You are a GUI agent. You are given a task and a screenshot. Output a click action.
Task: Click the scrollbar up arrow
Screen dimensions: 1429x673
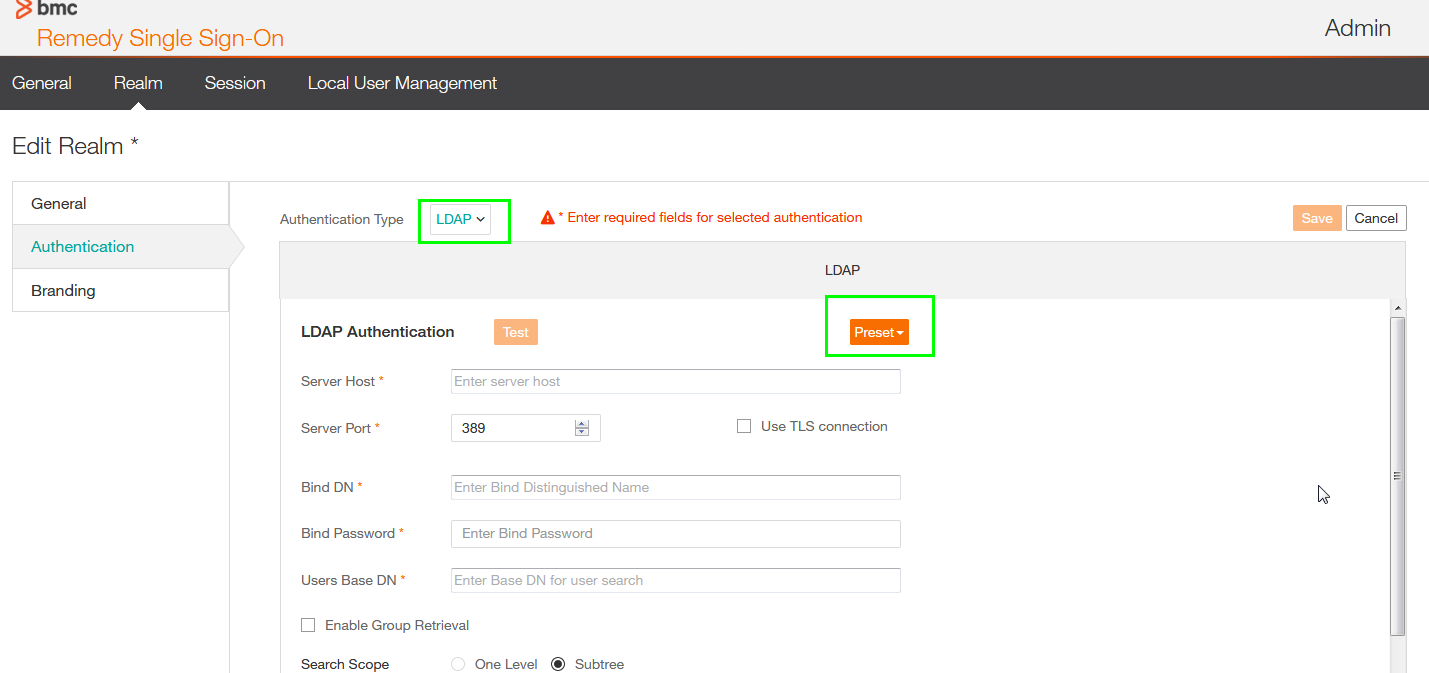point(1398,308)
